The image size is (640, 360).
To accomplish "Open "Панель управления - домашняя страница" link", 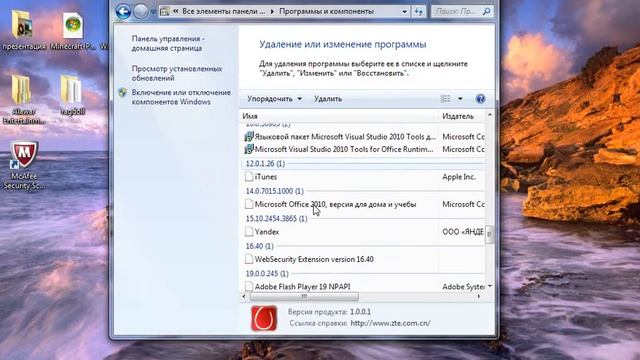I will click(x=168, y=43).
